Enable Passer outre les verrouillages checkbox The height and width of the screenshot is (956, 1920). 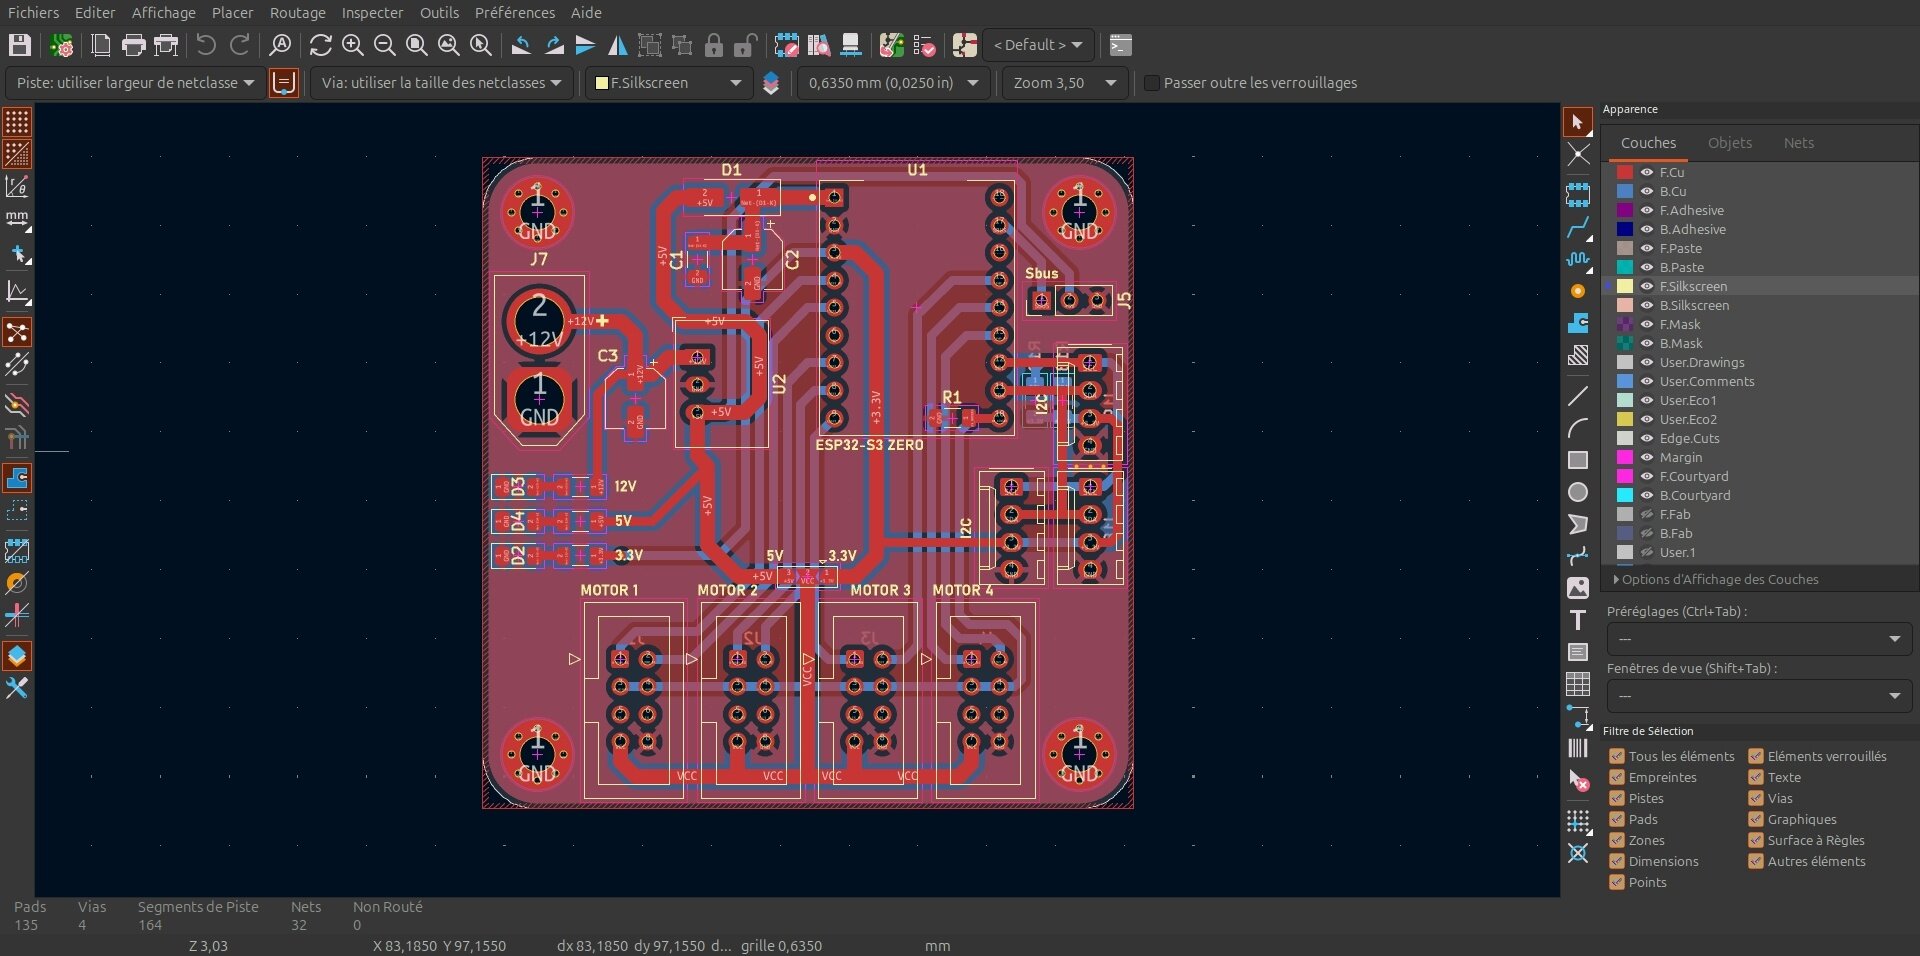[1152, 83]
